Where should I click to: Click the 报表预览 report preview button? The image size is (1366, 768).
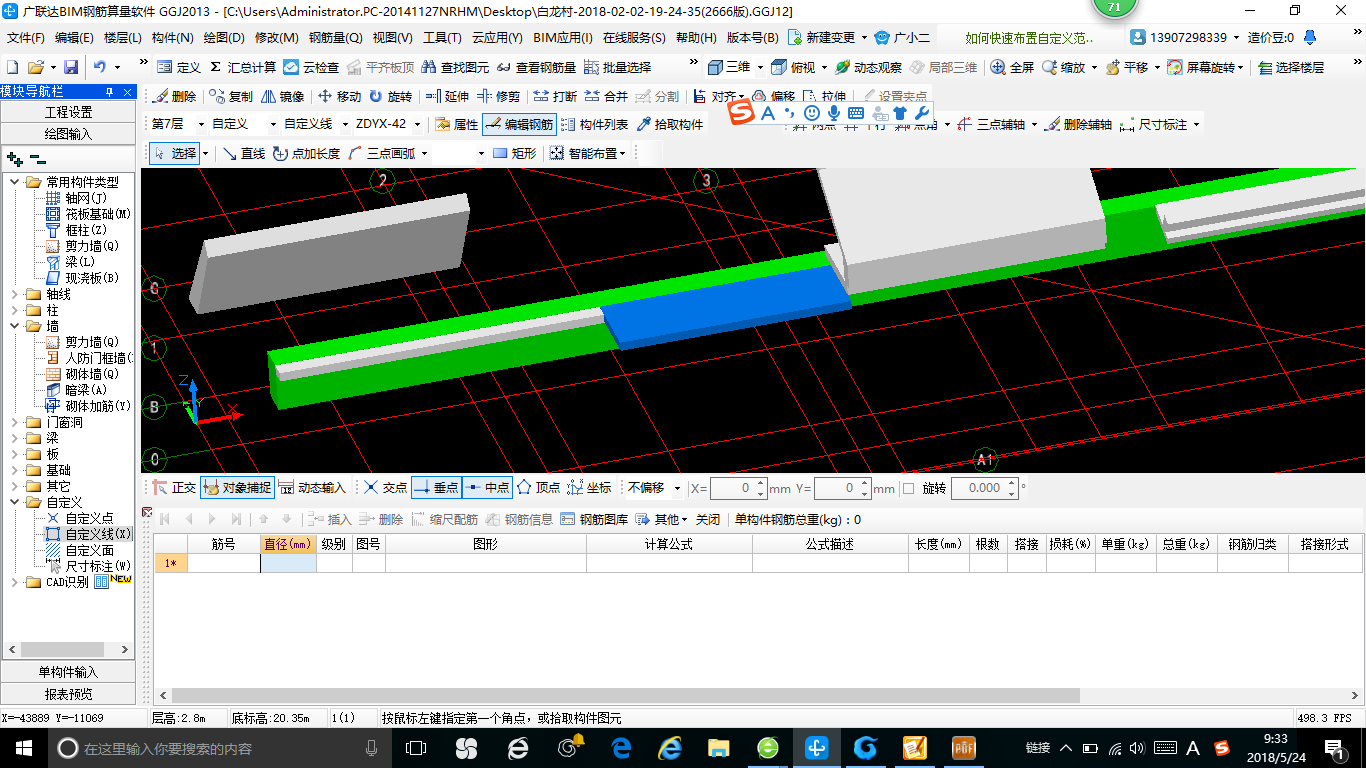coord(68,694)
